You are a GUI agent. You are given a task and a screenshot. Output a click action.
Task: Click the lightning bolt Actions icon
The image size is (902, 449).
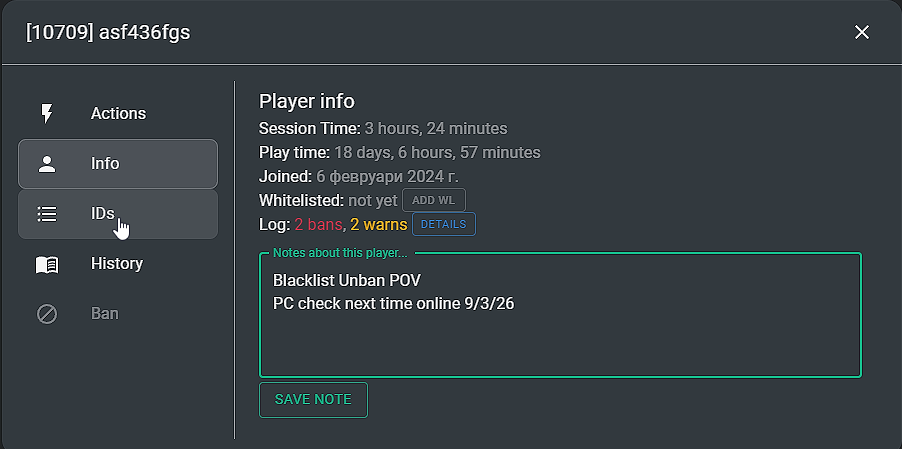click(x=47, y=113)
